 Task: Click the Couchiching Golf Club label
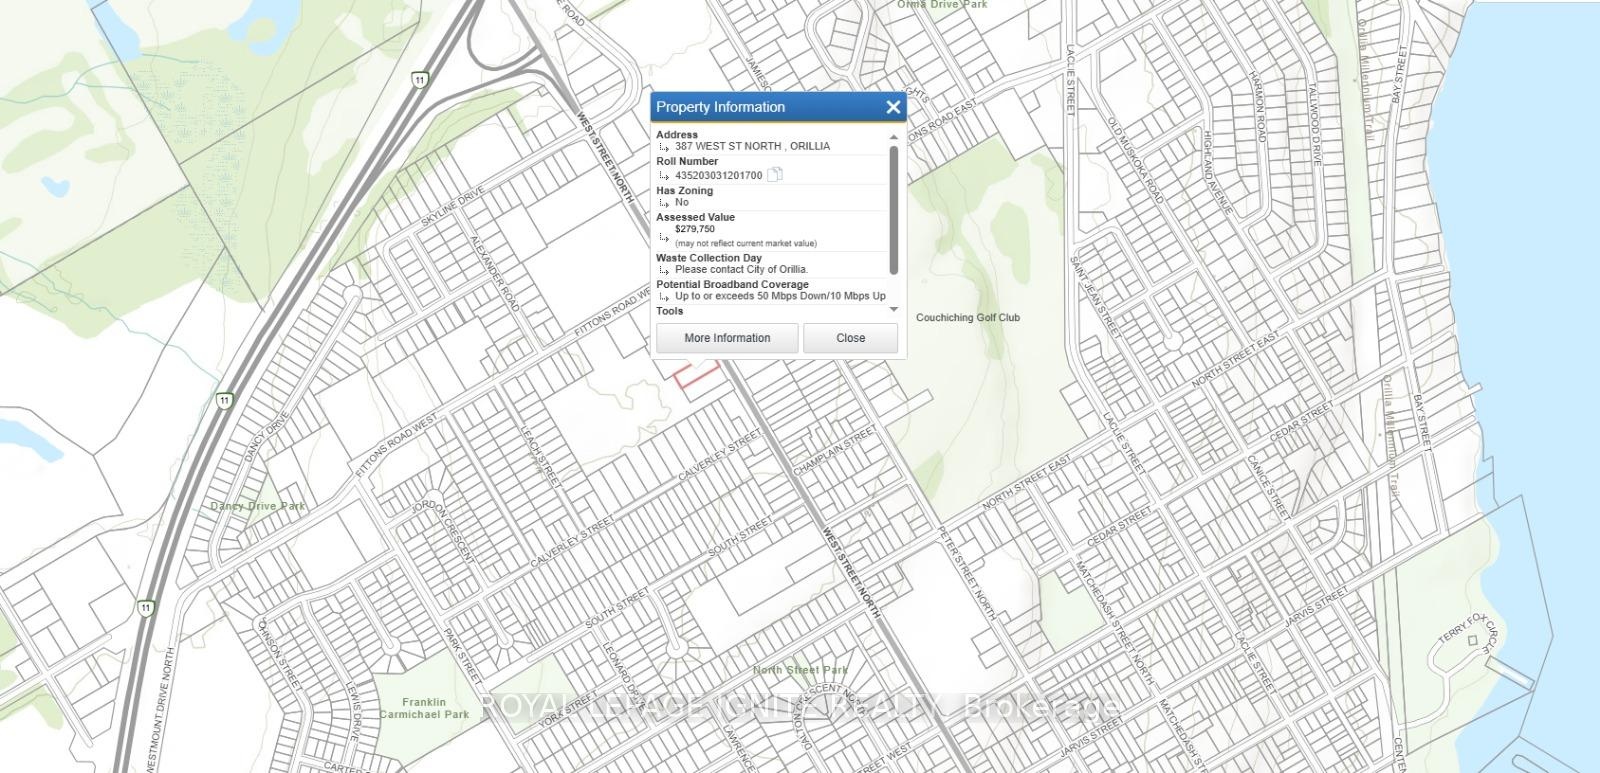coord(968,318)
